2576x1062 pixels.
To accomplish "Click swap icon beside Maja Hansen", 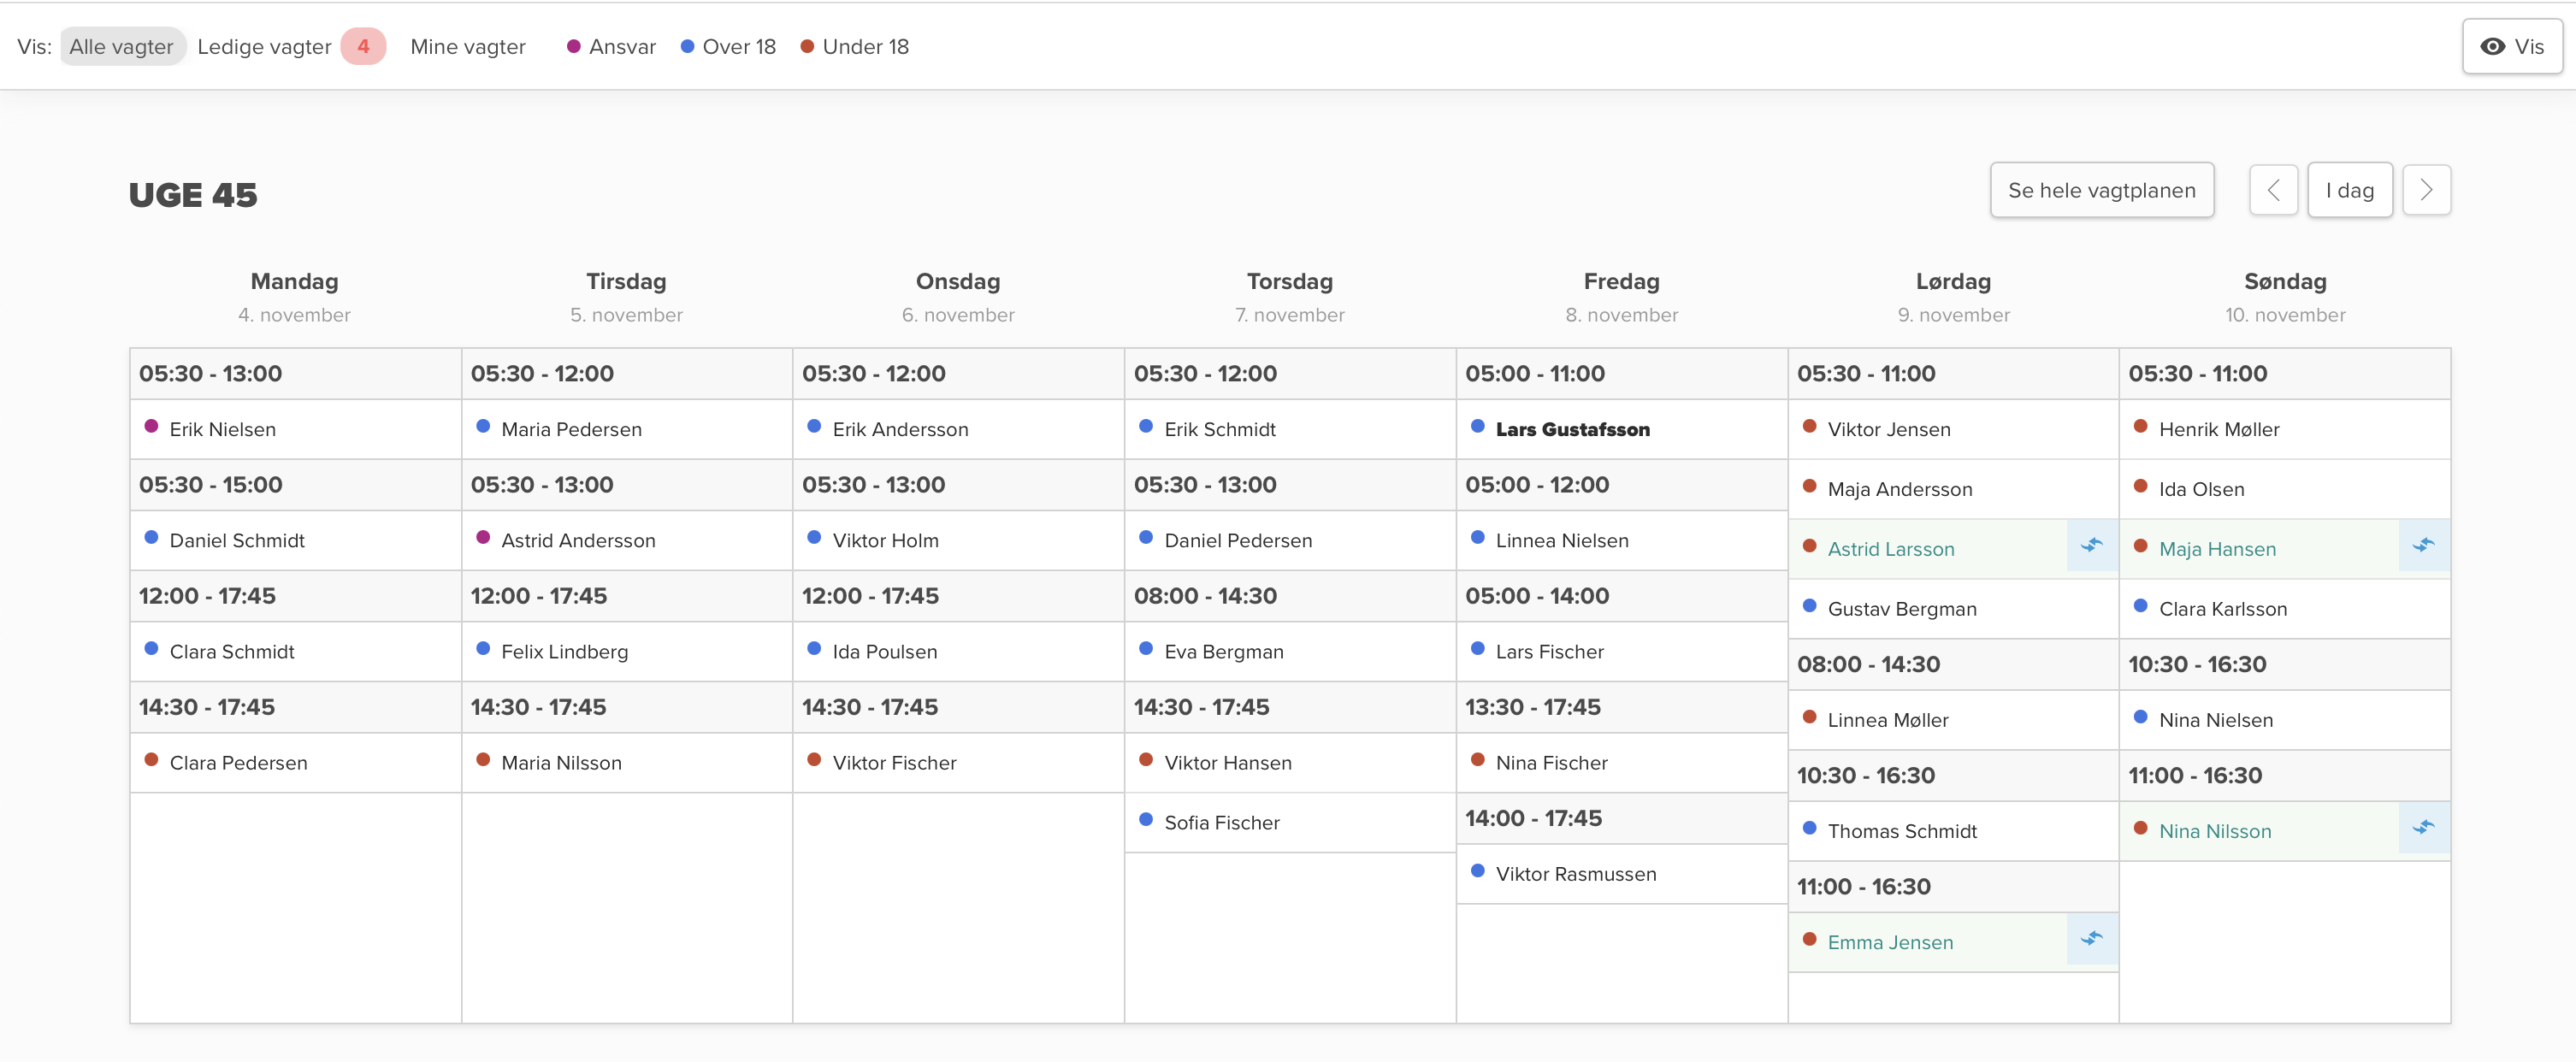I will point(2423,546).
